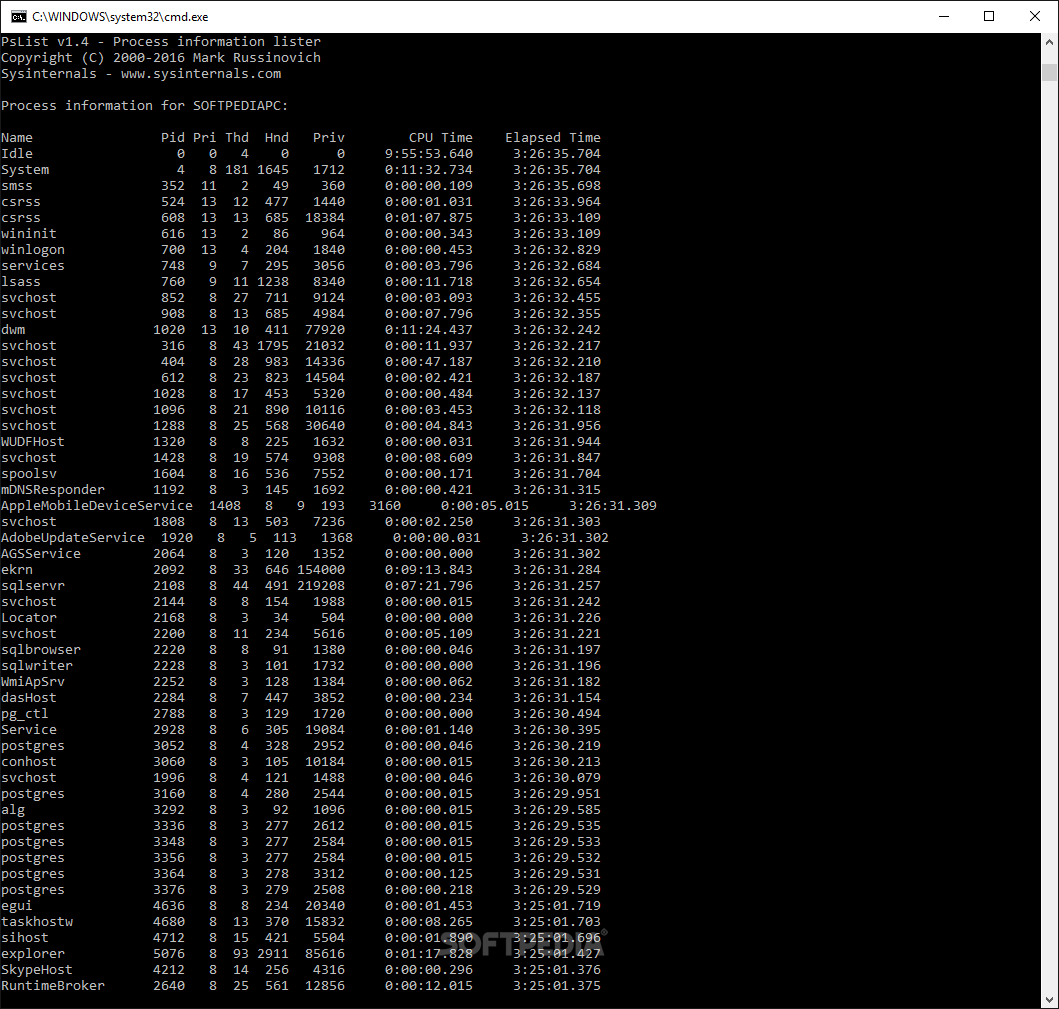Click the 'wininit' process name
1059x1009 pixels.
click(29, 234)
